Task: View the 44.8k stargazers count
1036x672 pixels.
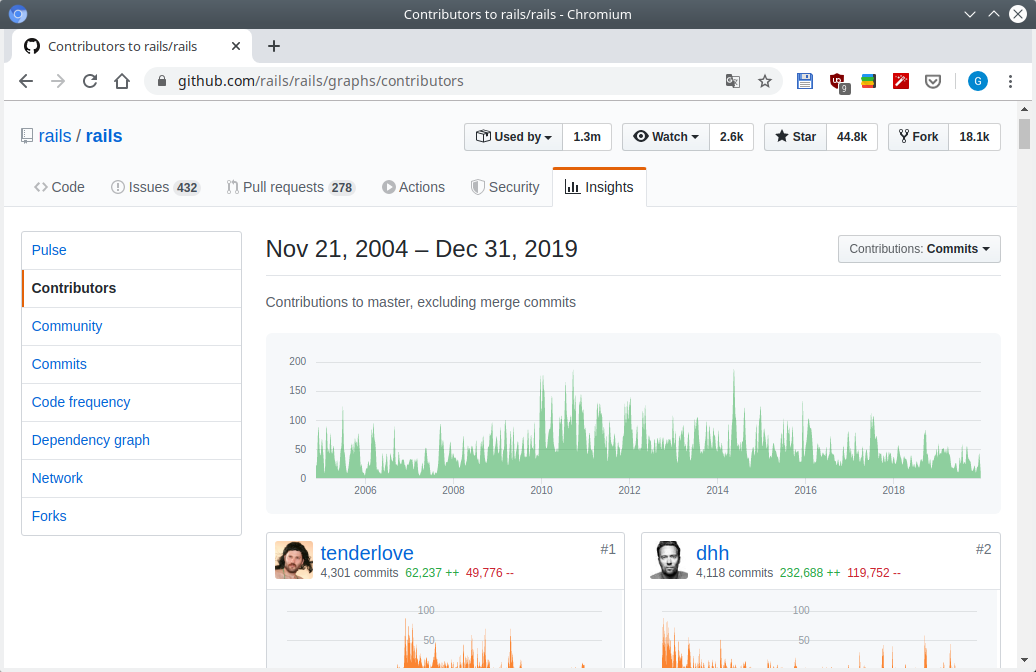Action: point(852,137)
